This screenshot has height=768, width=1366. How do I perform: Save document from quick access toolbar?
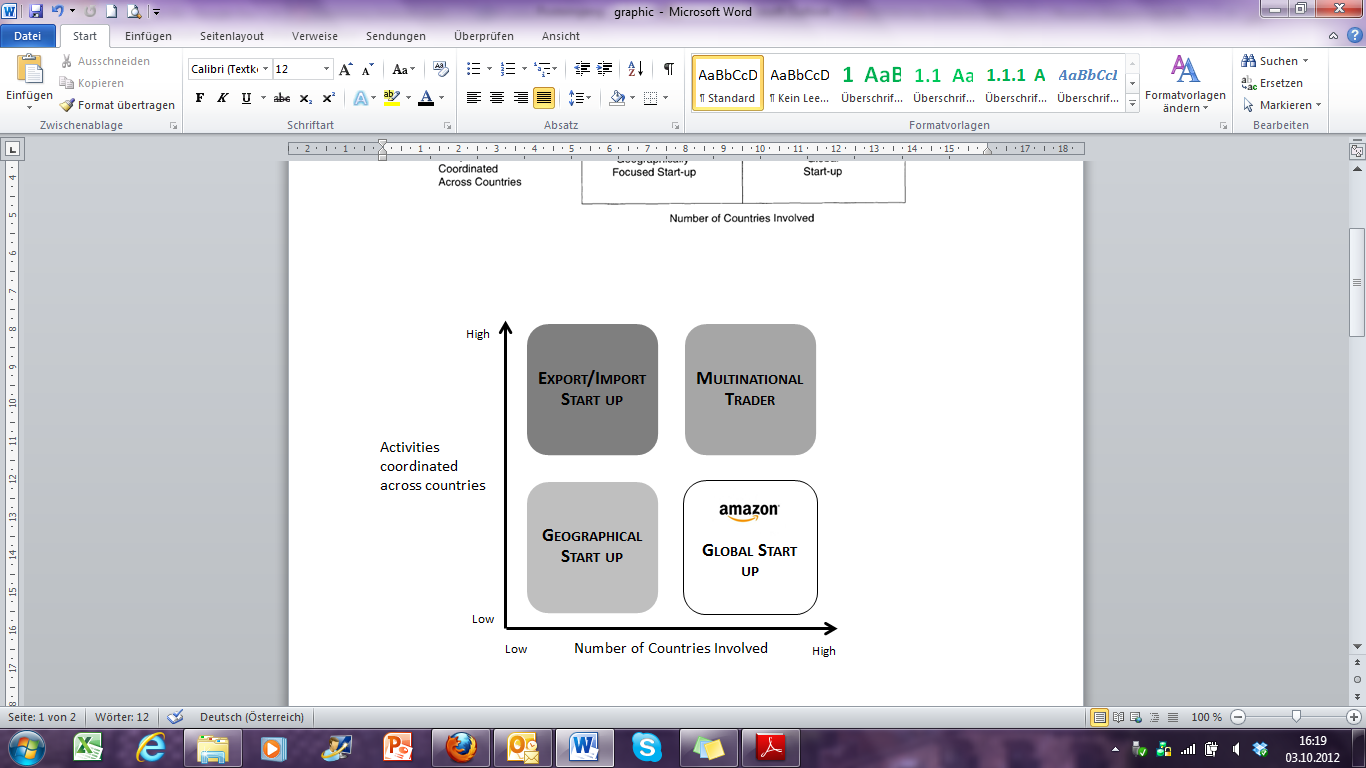coord(36,12)
